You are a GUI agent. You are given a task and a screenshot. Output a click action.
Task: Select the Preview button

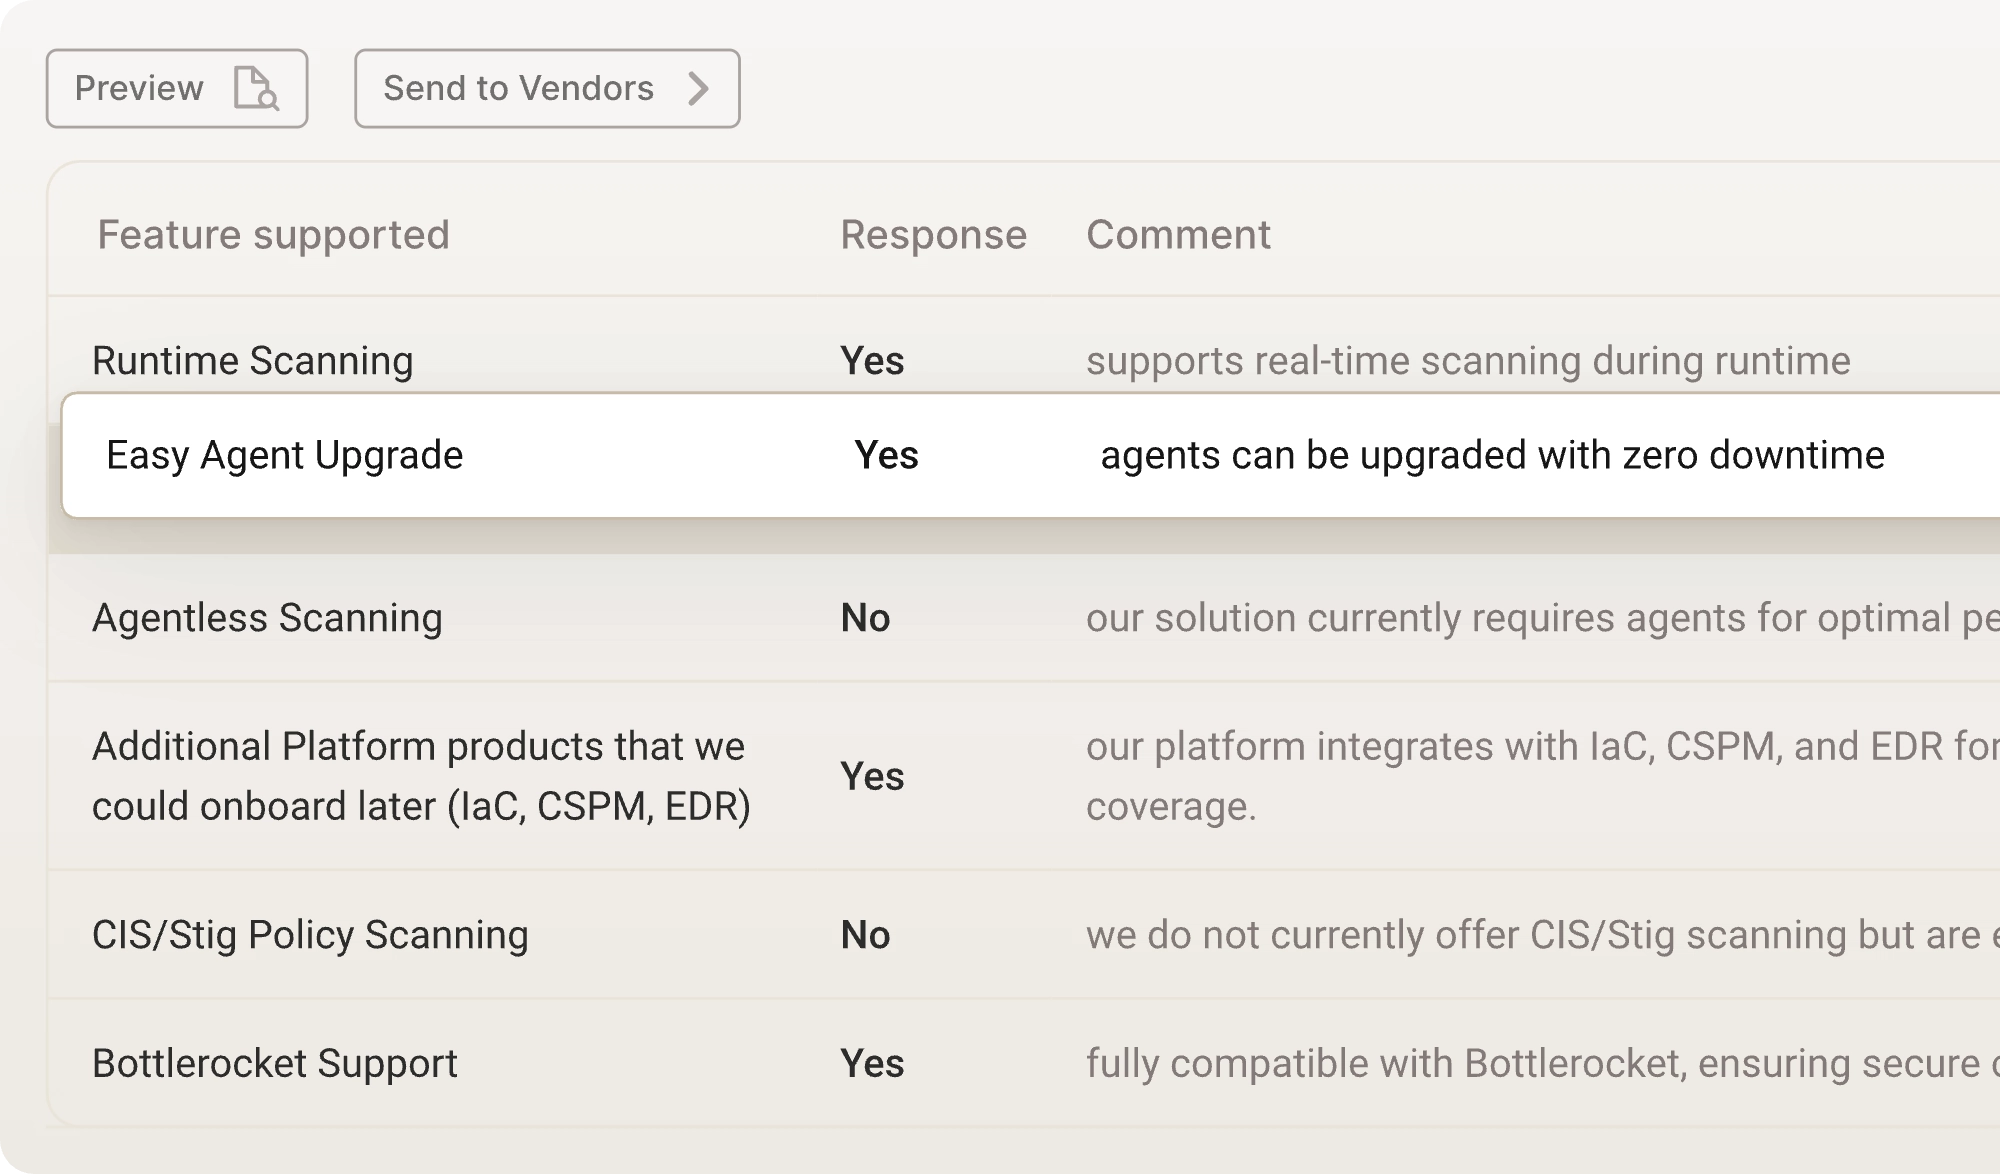coord(177,88)
